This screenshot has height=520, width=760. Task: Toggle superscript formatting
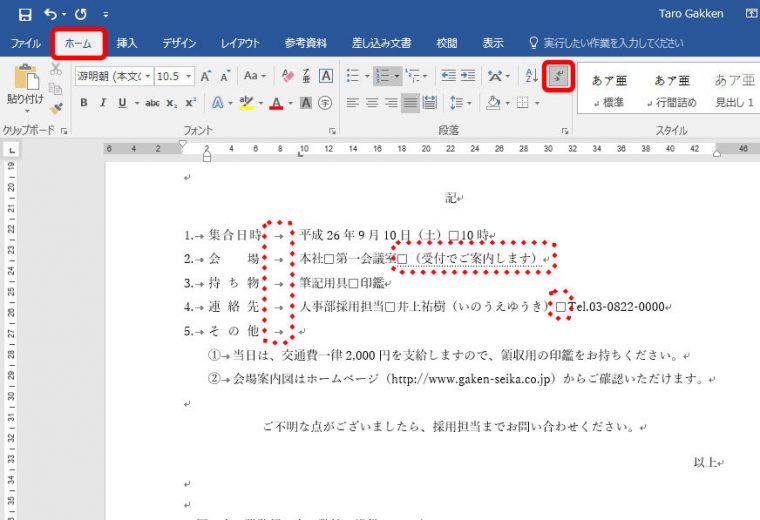coord(190,103)
